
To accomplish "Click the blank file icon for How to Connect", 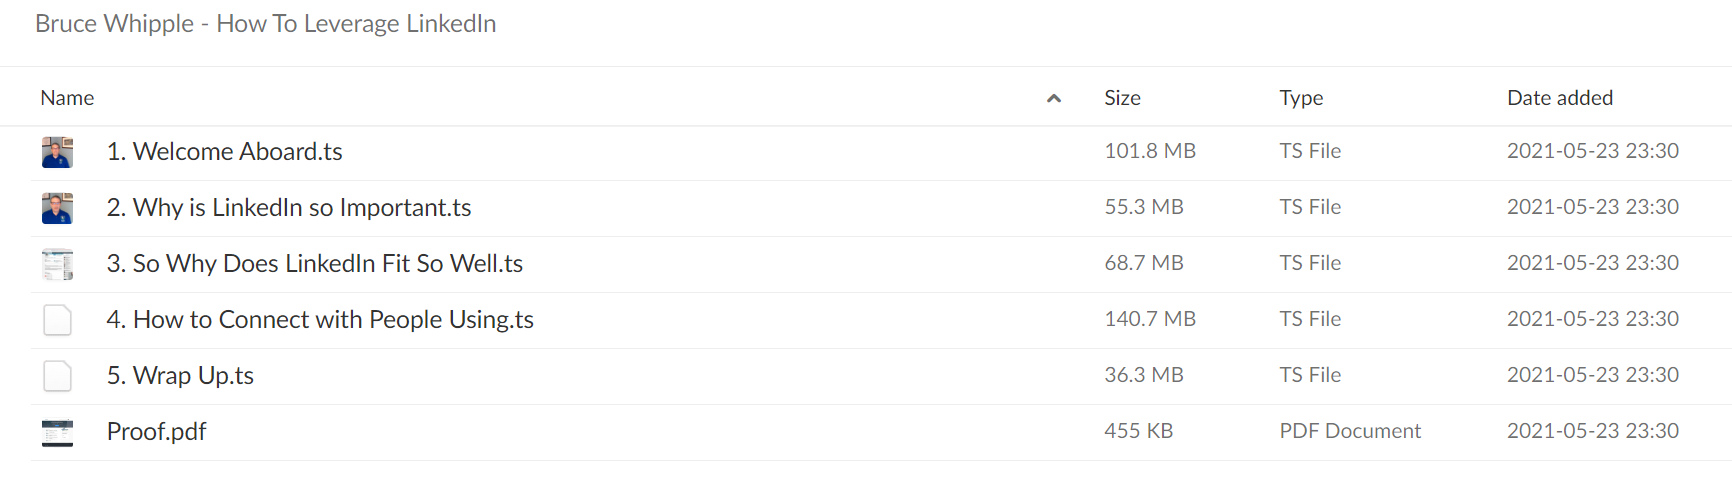I will [x=57, y=320].
